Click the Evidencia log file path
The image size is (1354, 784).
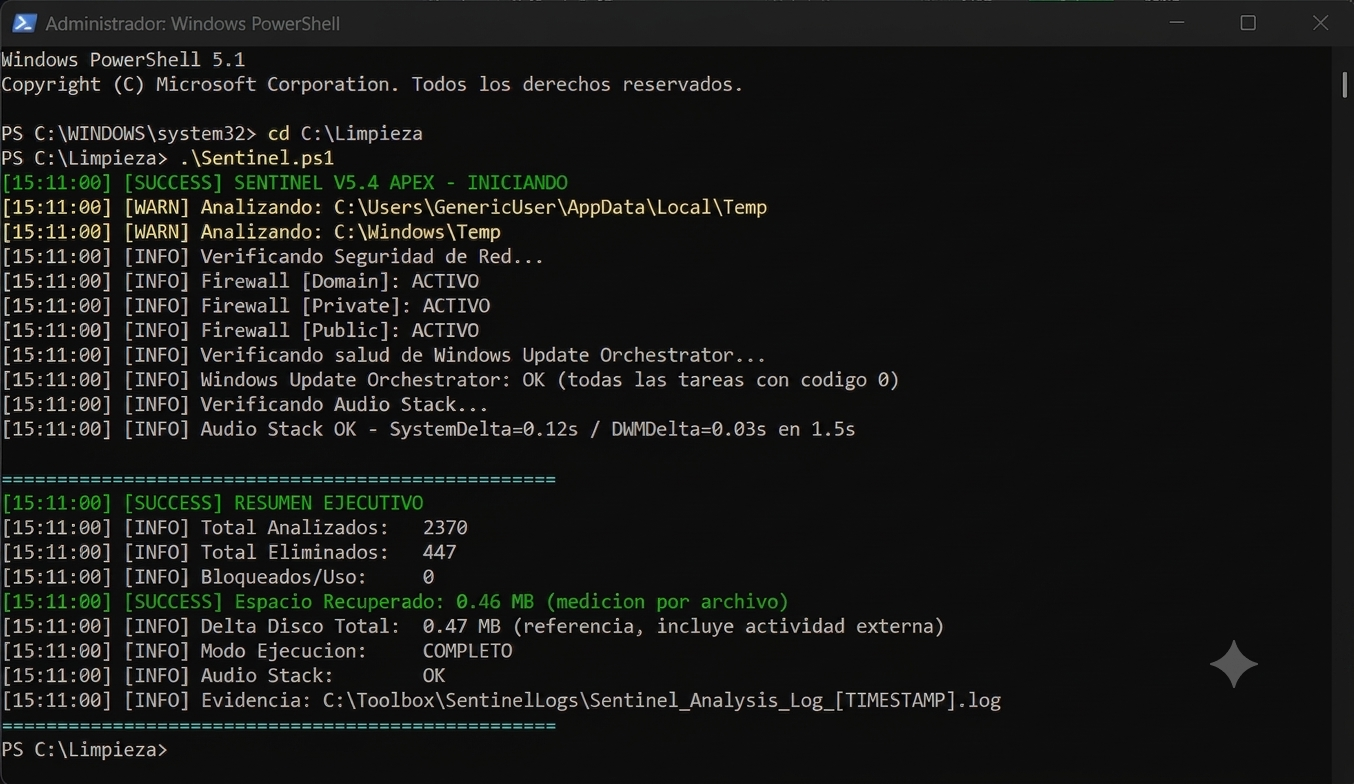661,700
